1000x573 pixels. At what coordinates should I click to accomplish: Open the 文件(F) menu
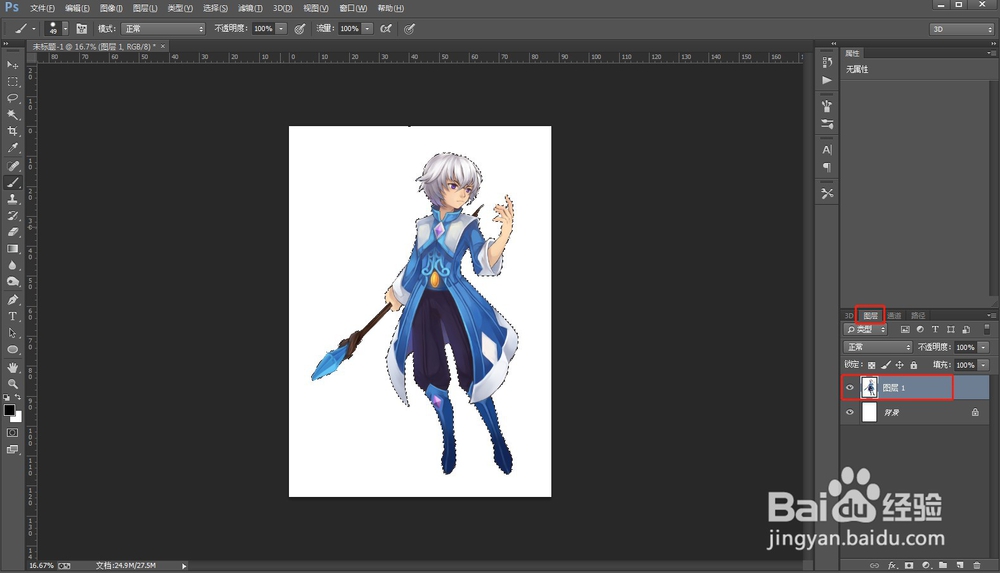coord(42,8)
